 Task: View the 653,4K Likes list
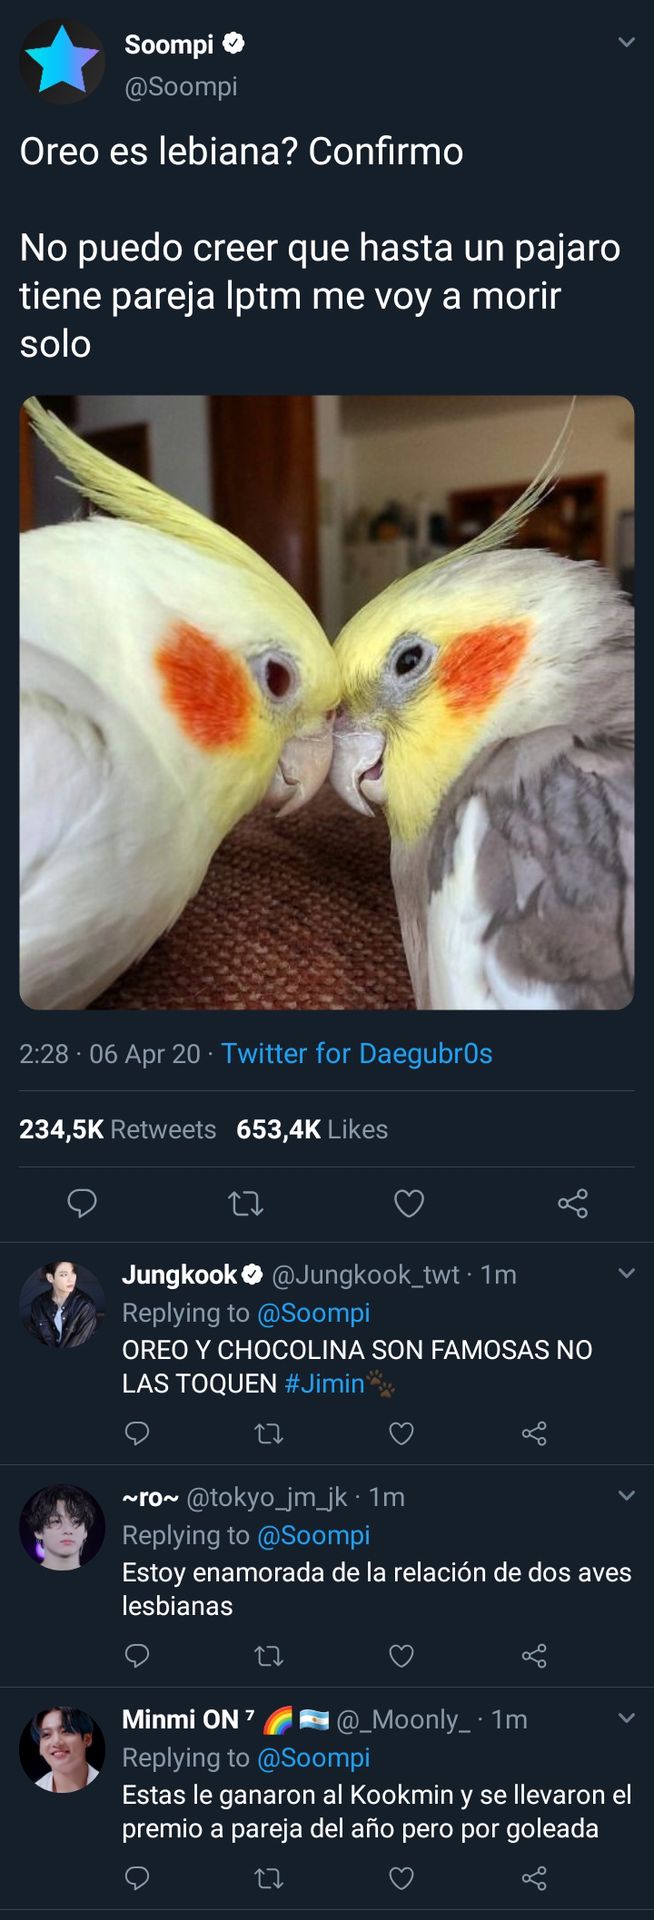312,1129
